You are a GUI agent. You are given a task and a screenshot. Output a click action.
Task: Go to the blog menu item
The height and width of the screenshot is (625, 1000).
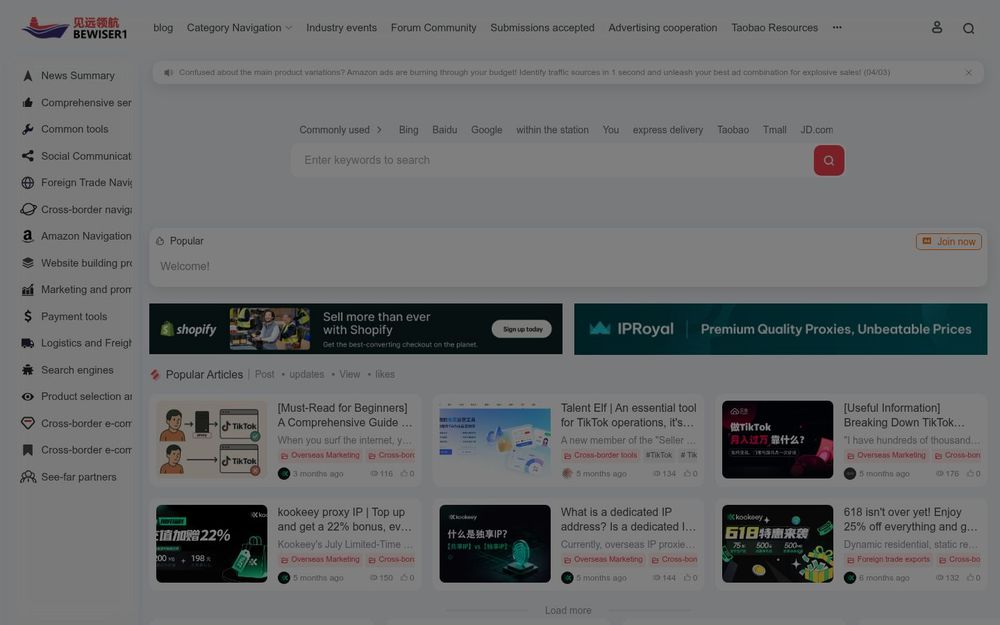163,28
